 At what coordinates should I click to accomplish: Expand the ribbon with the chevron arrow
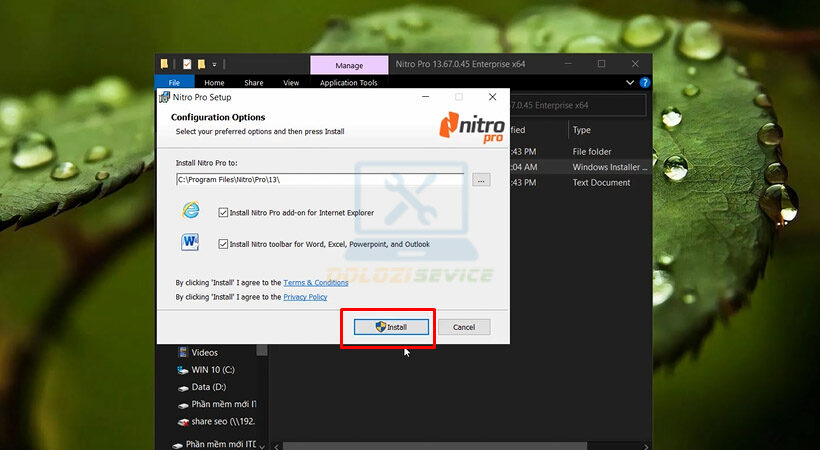coord(630,82)
